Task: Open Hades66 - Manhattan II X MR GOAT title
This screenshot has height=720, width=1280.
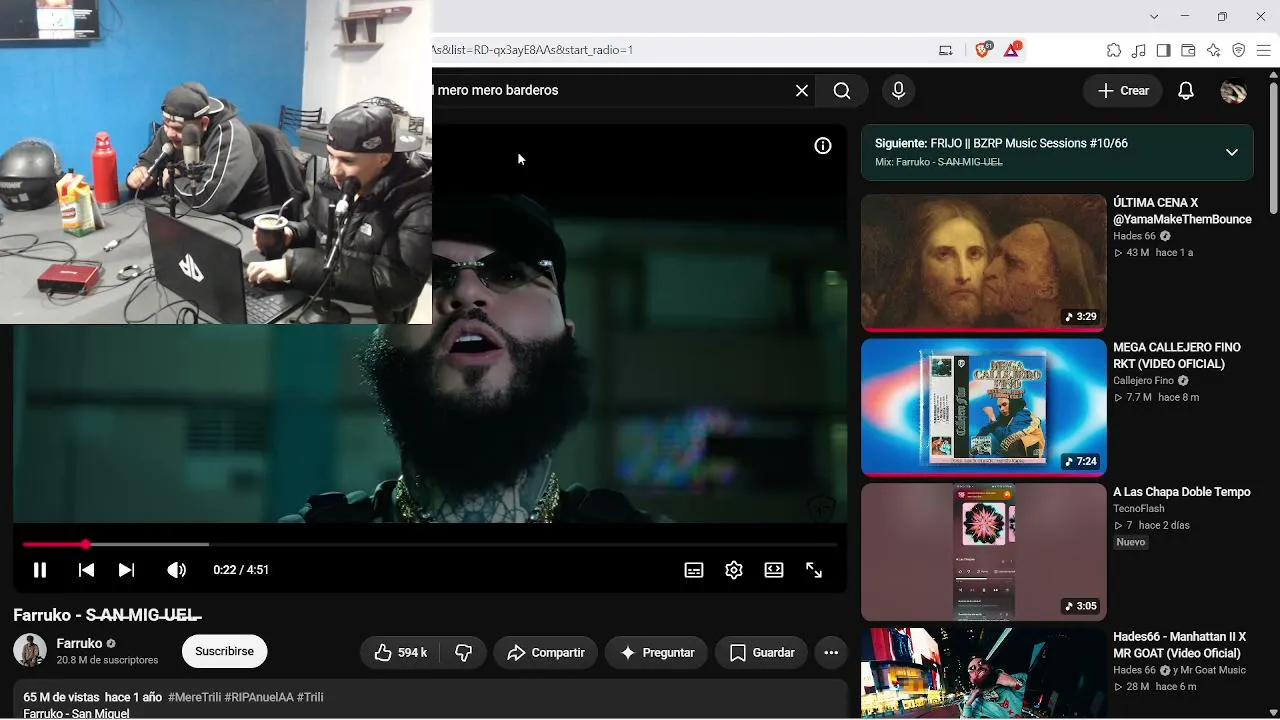Action: (1180, 645)
